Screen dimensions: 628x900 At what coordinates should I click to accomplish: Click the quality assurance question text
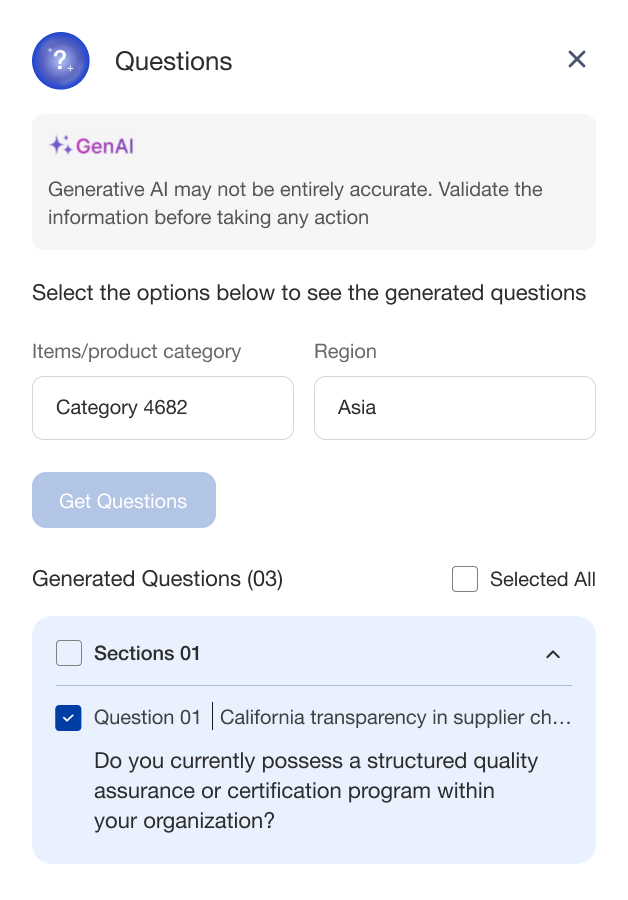pyautogui.click(x=316, y=791)
